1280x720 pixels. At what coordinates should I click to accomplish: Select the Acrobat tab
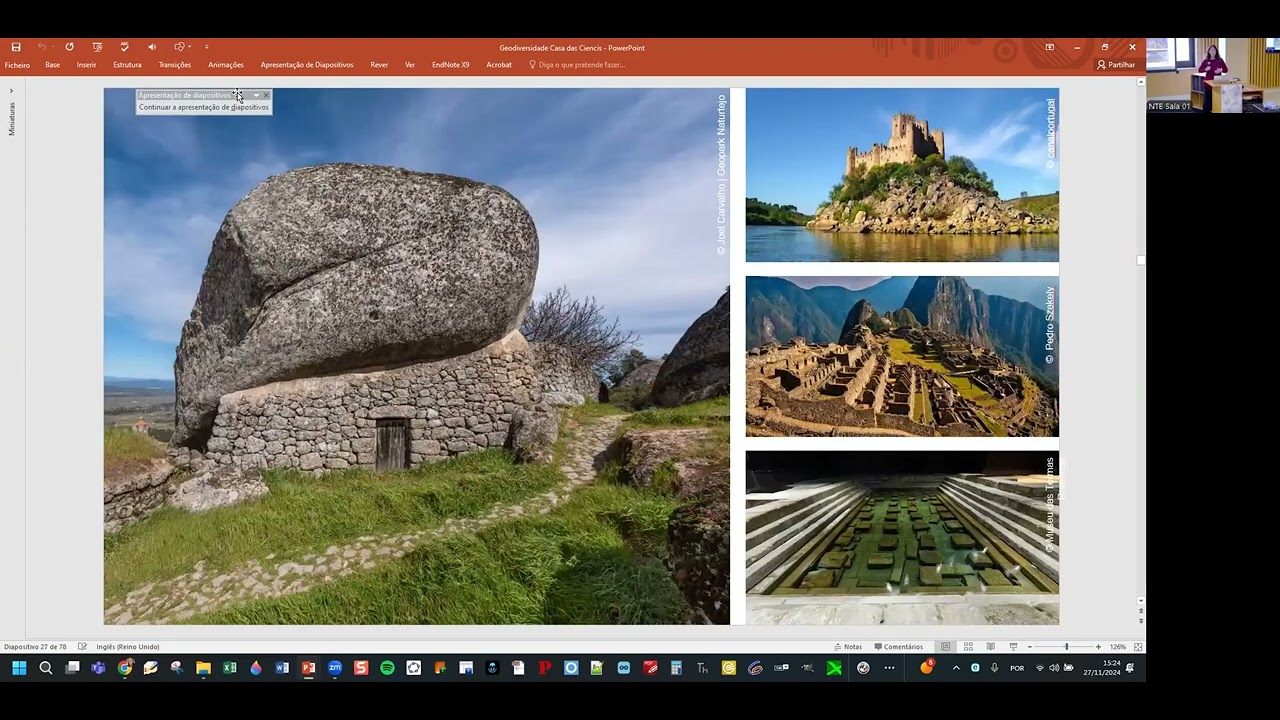(x=499, y=65)
